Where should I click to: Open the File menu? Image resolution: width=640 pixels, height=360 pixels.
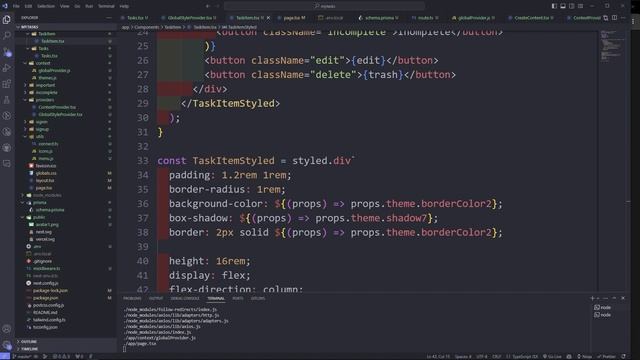pos(16,6)
